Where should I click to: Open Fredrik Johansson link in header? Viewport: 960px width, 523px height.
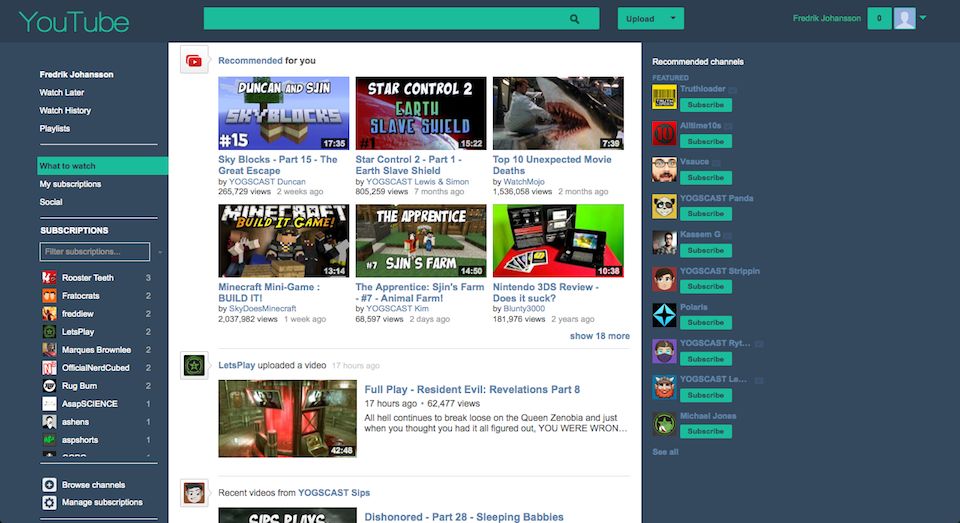pyautogui.click(x=827, y=18)
